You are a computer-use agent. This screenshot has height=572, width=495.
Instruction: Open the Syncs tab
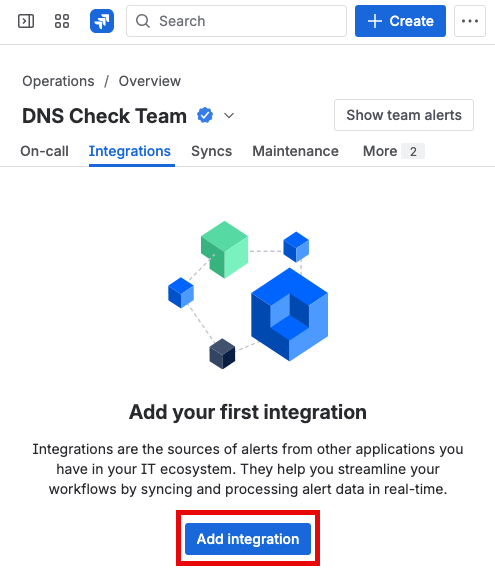click(x=212, y=151)
